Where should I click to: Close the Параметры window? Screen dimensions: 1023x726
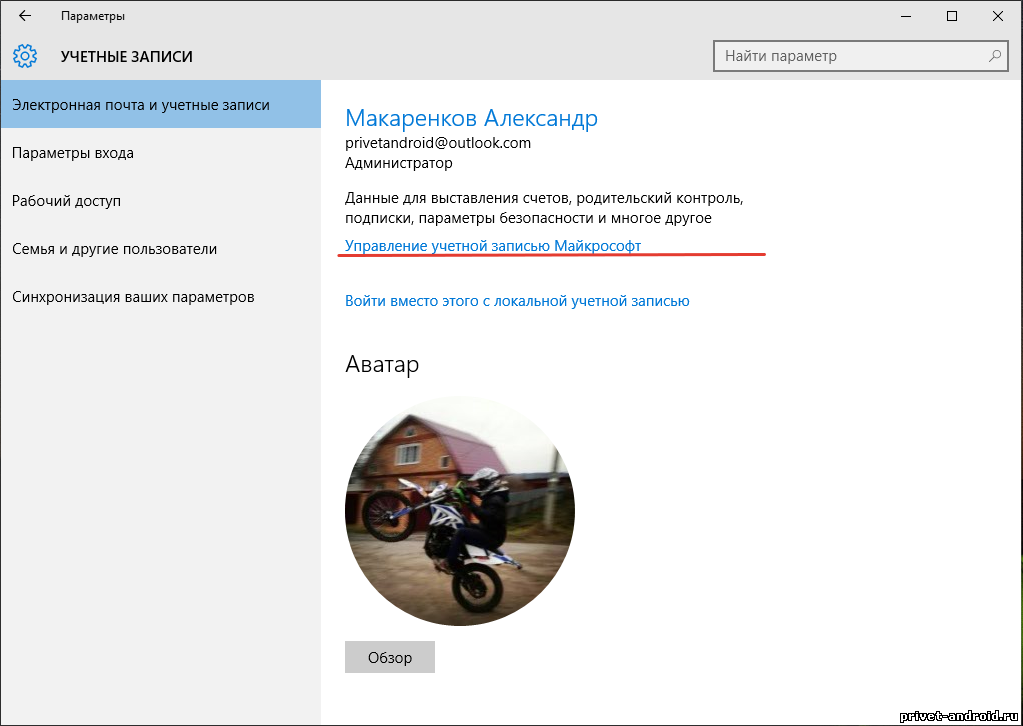(x=998, y=16)
